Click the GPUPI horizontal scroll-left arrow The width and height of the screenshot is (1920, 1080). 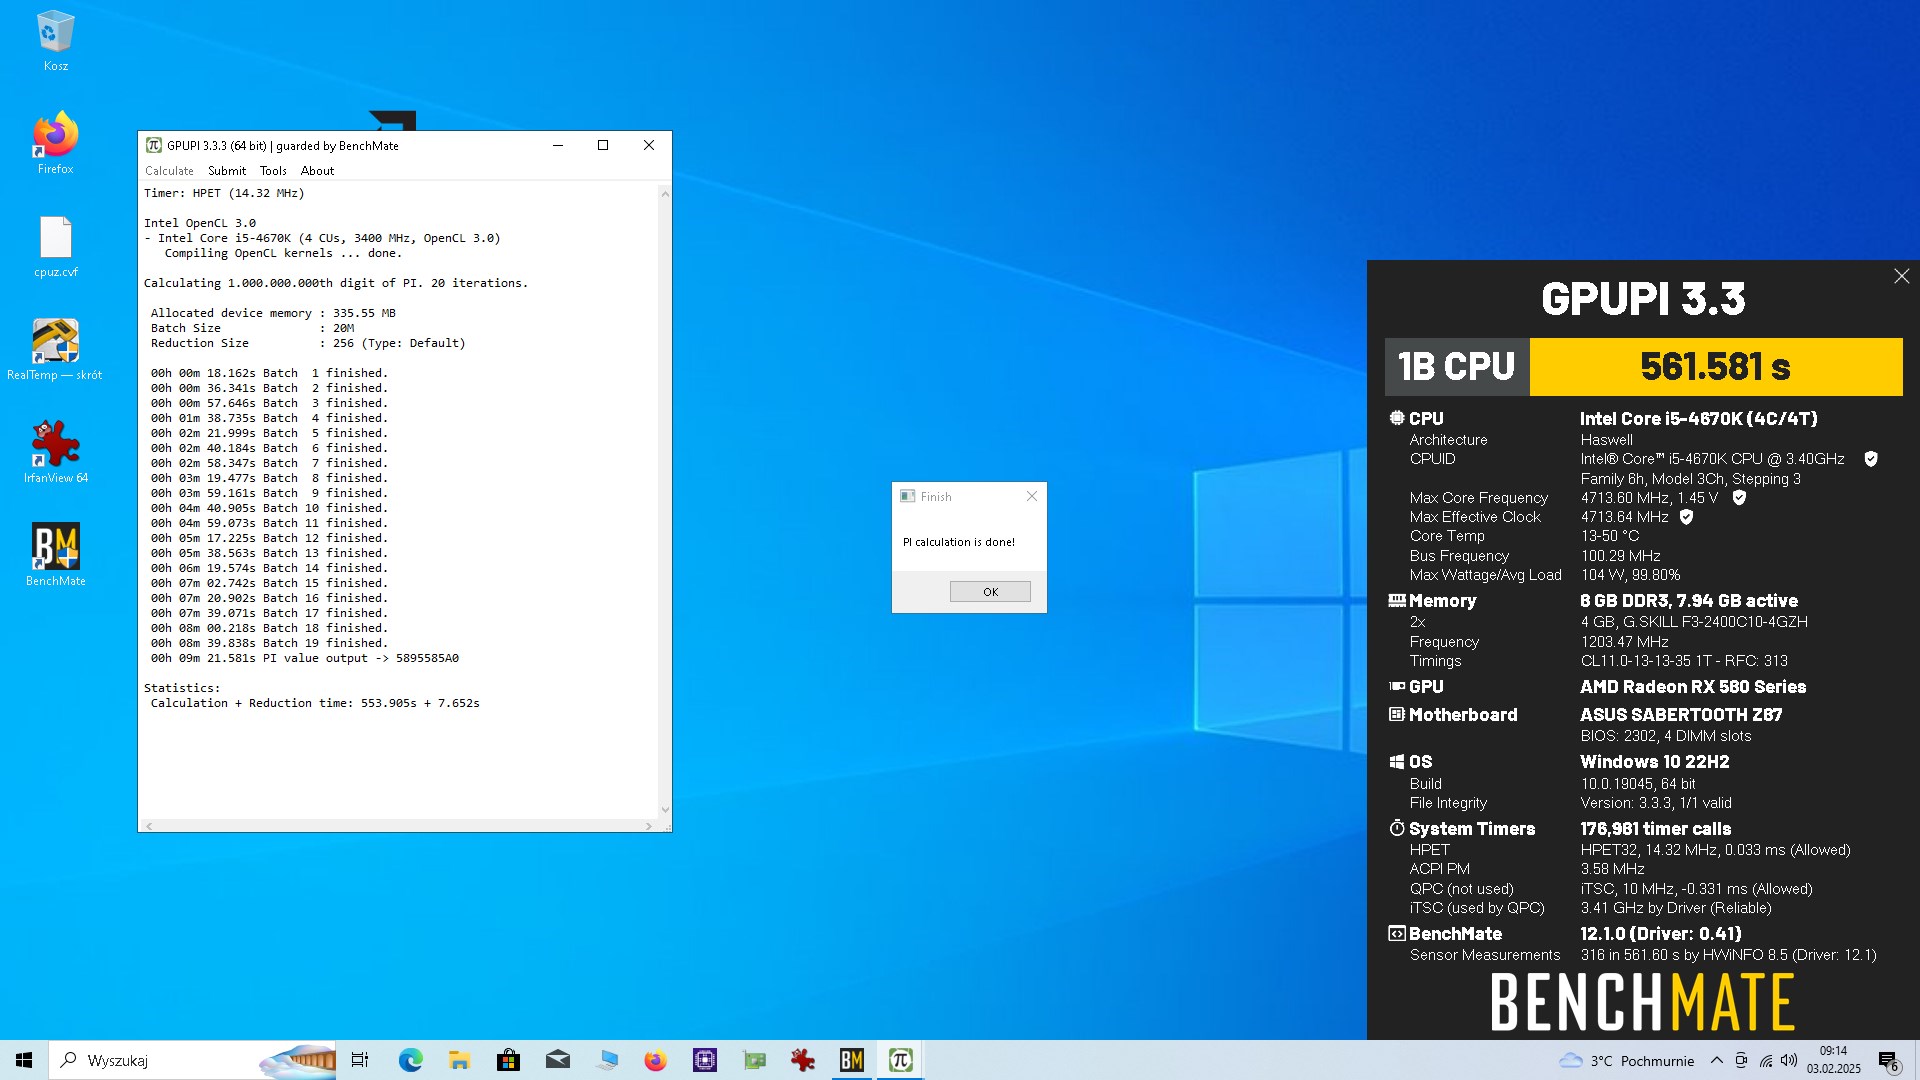tap(149, 826)
